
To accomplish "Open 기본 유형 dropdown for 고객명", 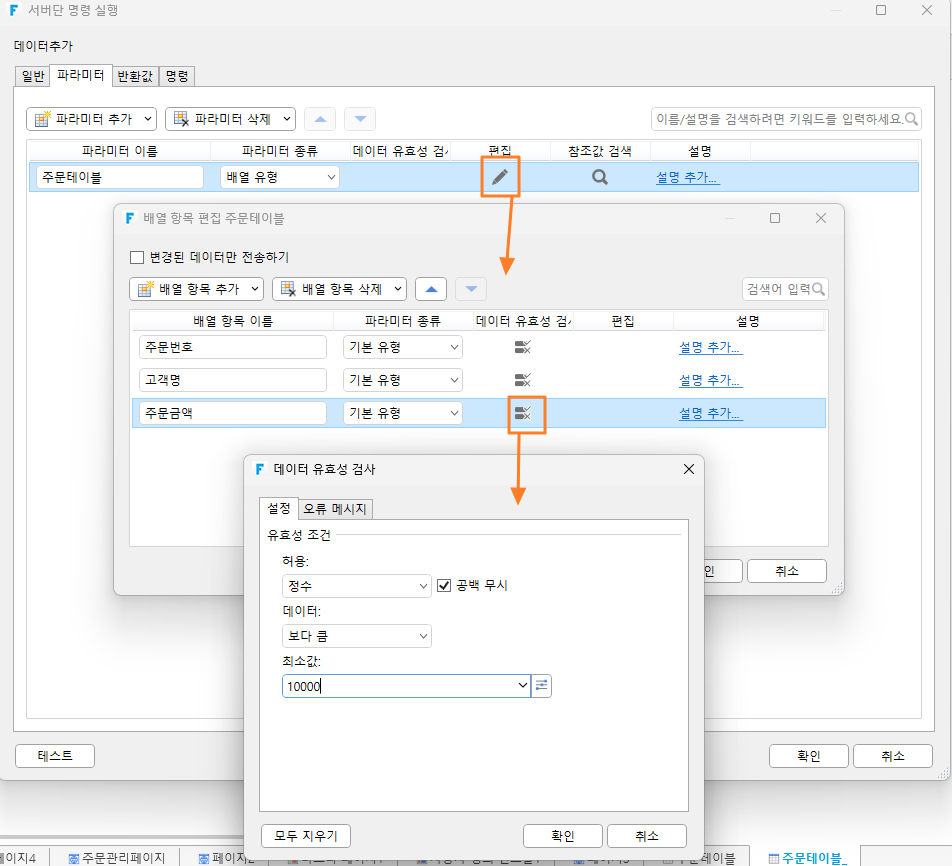I will pyautogui.click(x=403, y=380).
